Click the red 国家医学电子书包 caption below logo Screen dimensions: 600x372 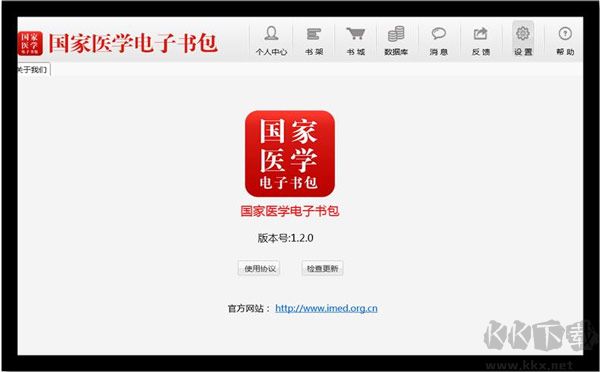point(290,211)
